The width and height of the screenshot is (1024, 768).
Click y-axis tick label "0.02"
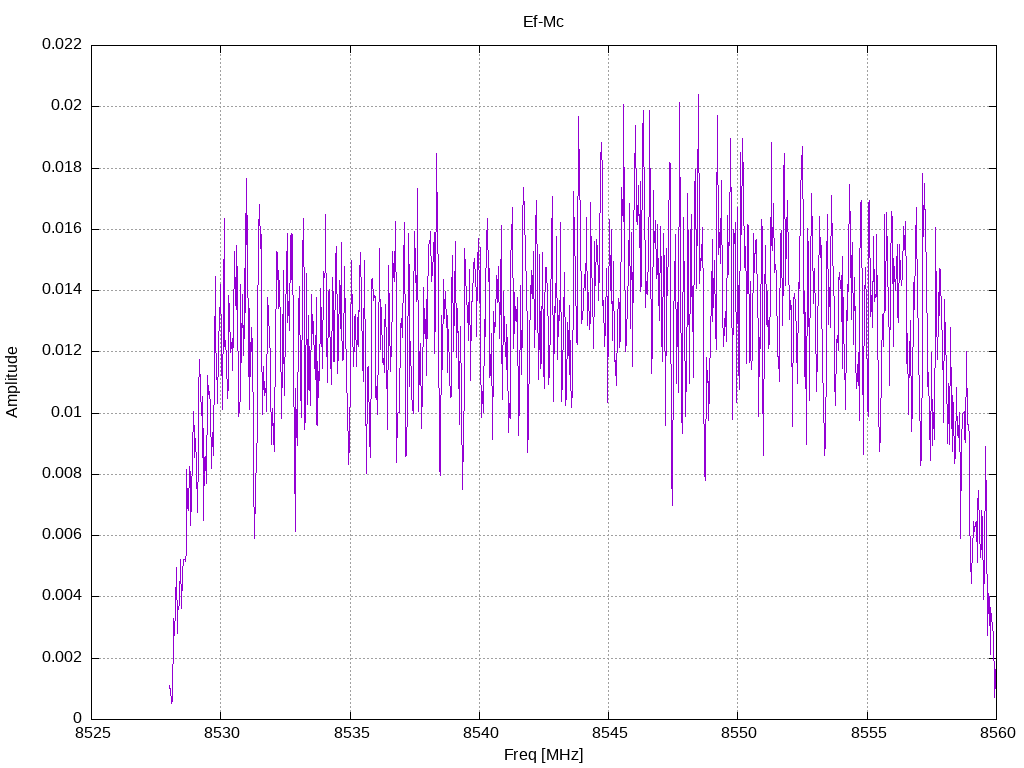tap(67, 106)
